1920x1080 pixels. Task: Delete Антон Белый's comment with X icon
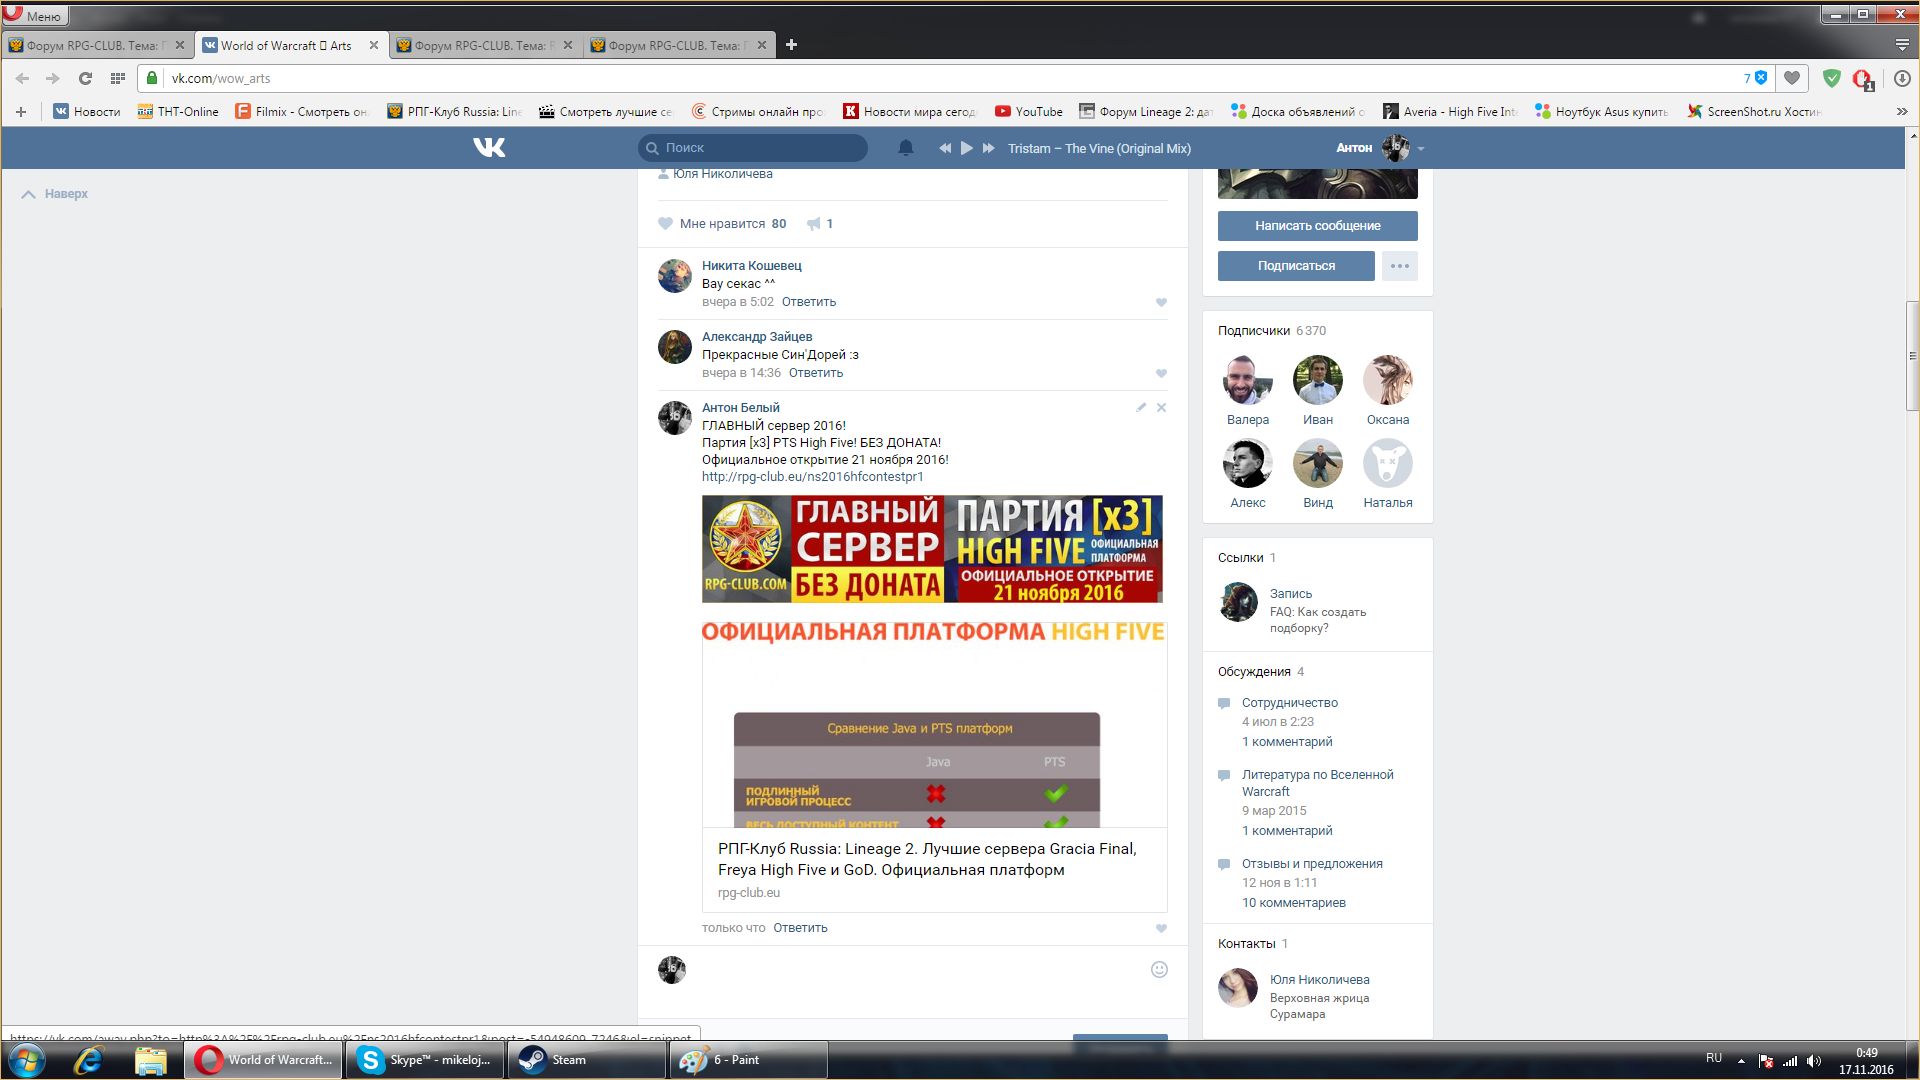tap(1161, 407)
